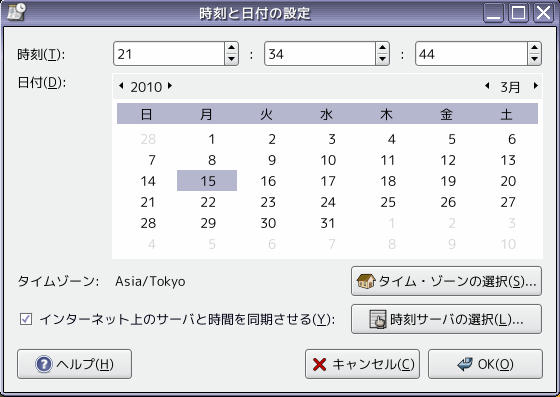Select March 6 in first week row
The height and width of the screenshot is (397, 560).
pyautogui.click(x=512, y=139)
